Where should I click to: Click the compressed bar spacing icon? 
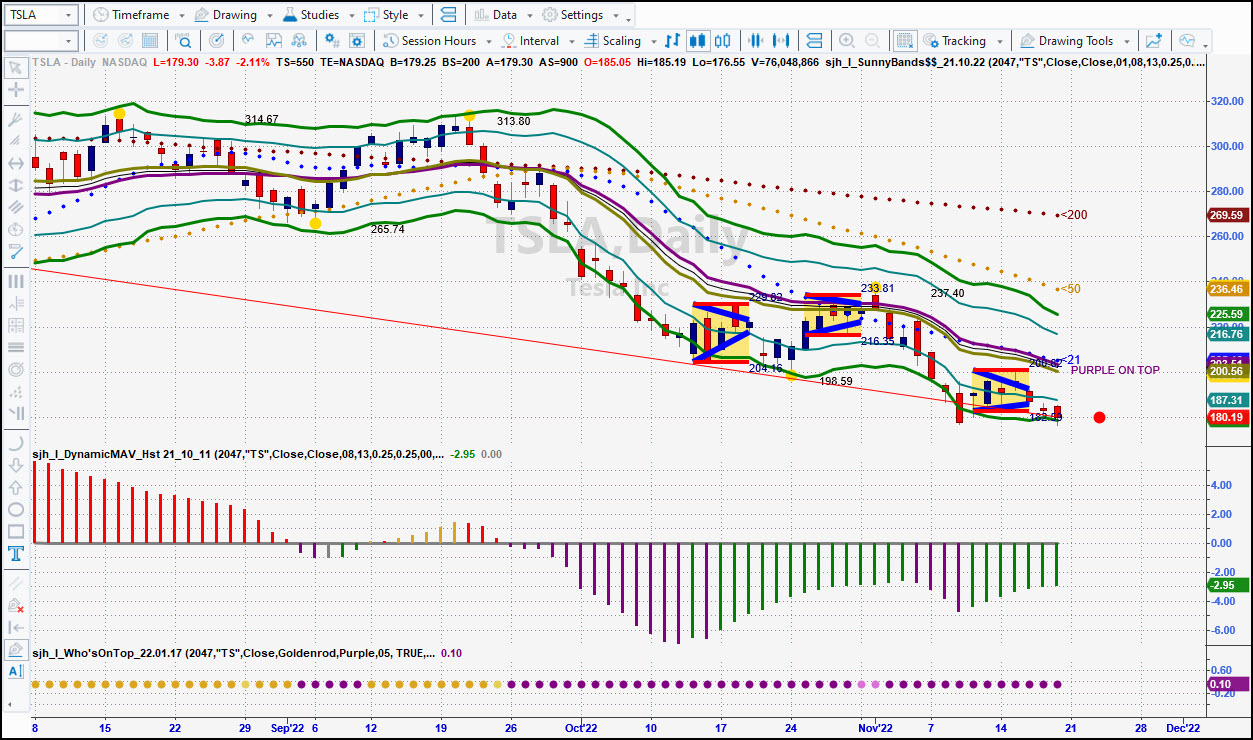756,41
